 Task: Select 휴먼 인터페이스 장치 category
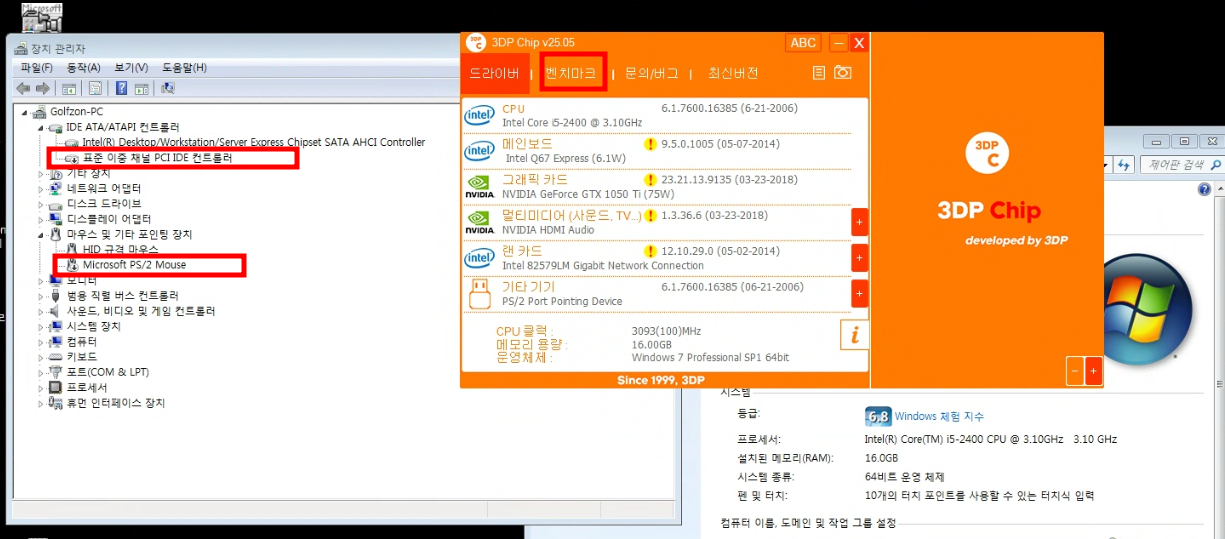(x=116, y=403)
